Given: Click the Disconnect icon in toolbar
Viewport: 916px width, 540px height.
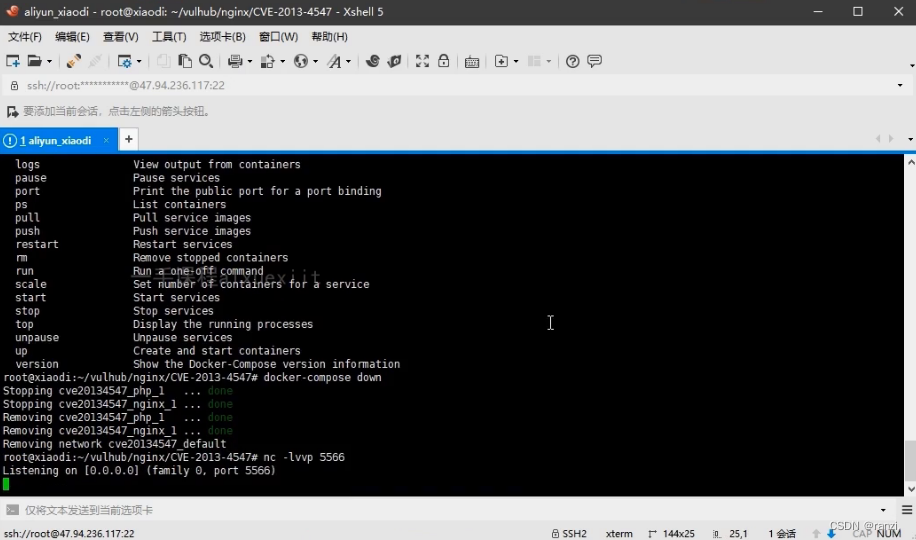Looking at the screenshot, I should (x=95, y=61).
